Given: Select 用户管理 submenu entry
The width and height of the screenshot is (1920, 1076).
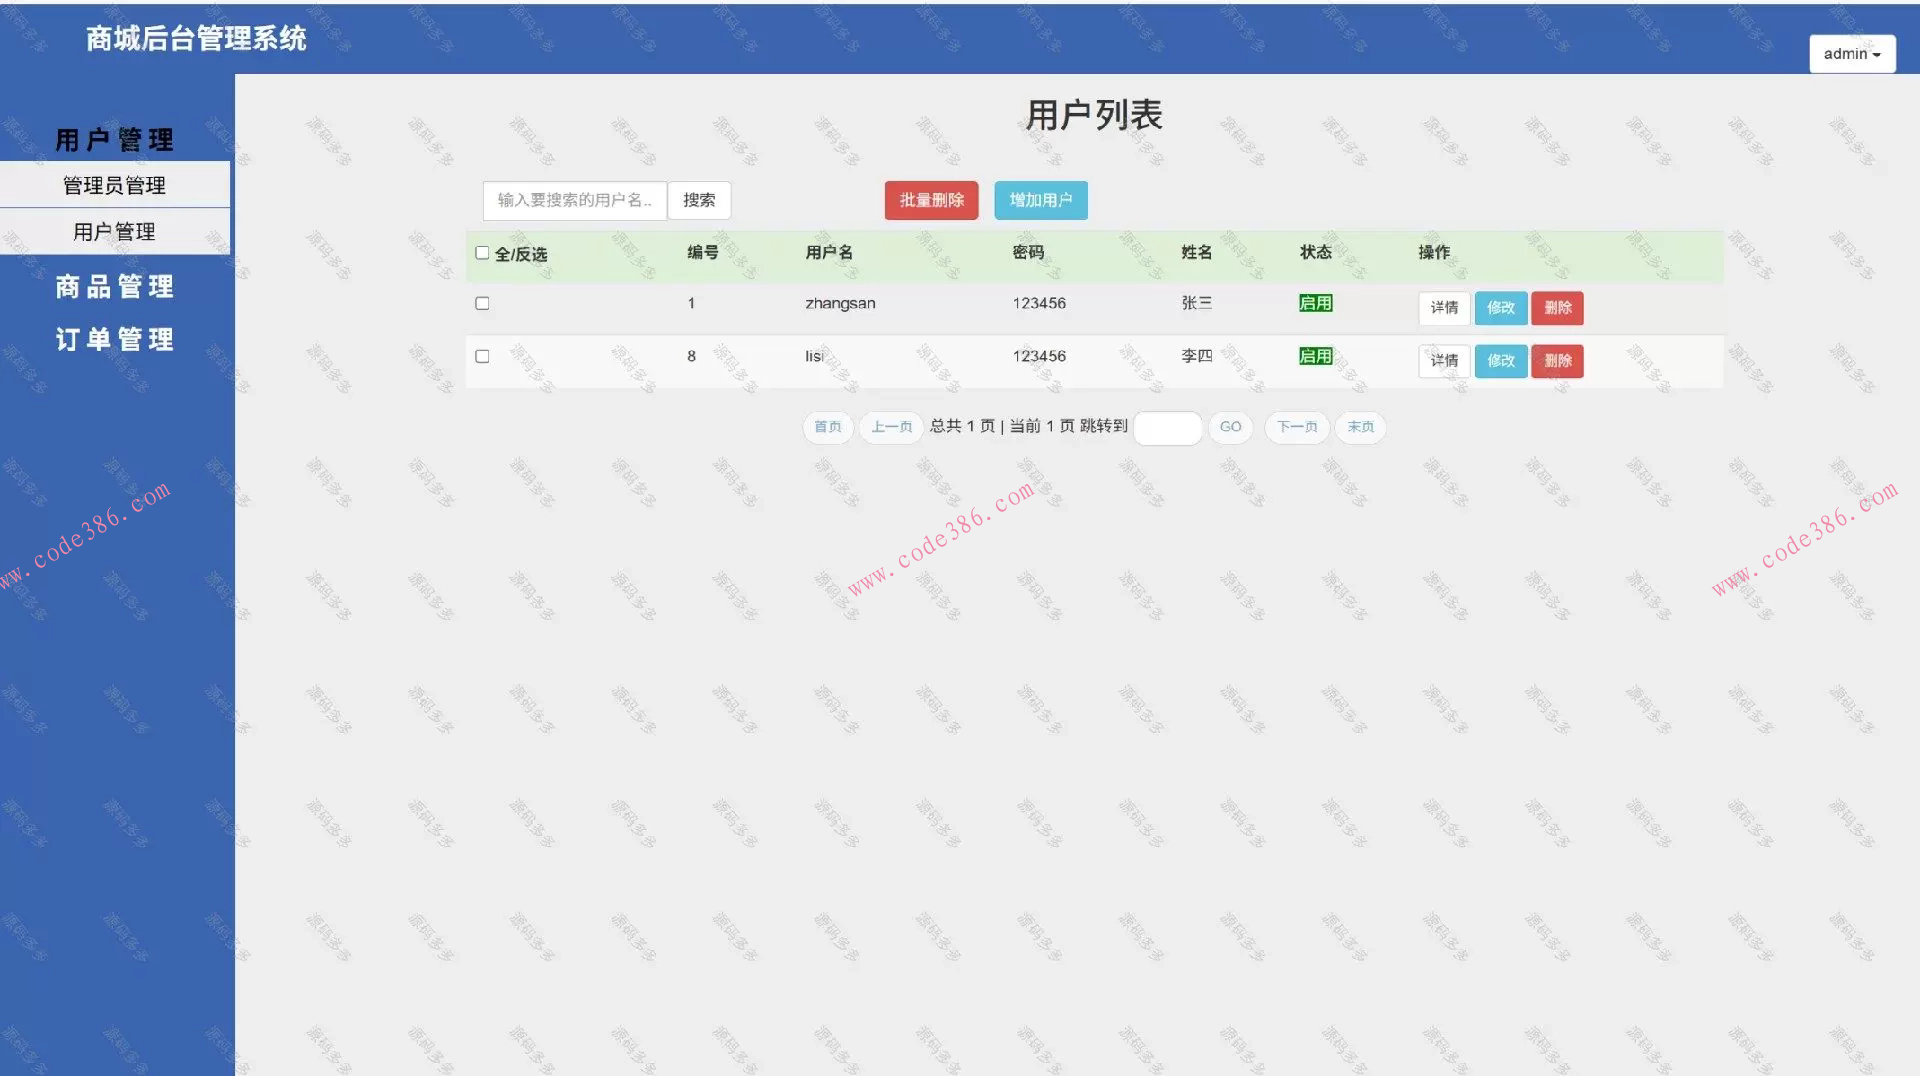Looking at the screenshot, I should click(x=114, y=231).
